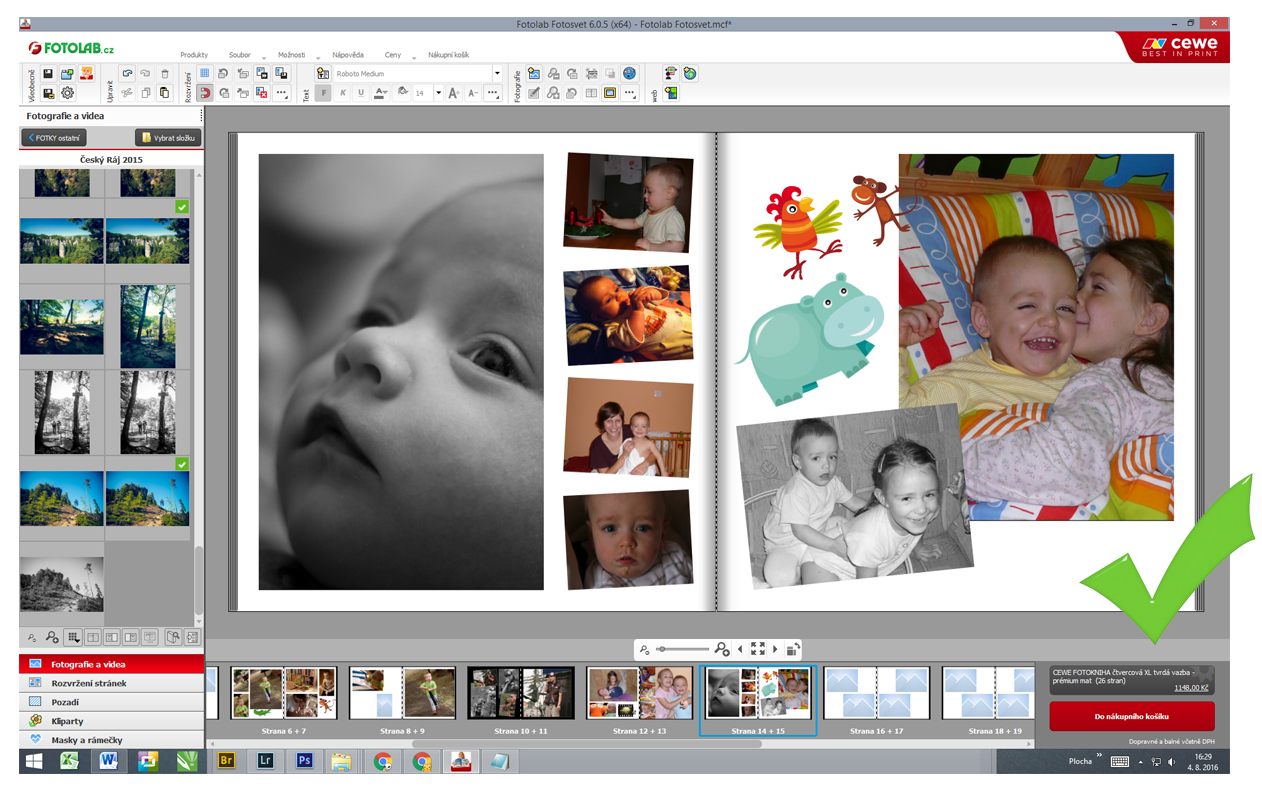1262x795 pixels.
Task: Click the paste icon in Upravit group
Action: pos(165,93)
